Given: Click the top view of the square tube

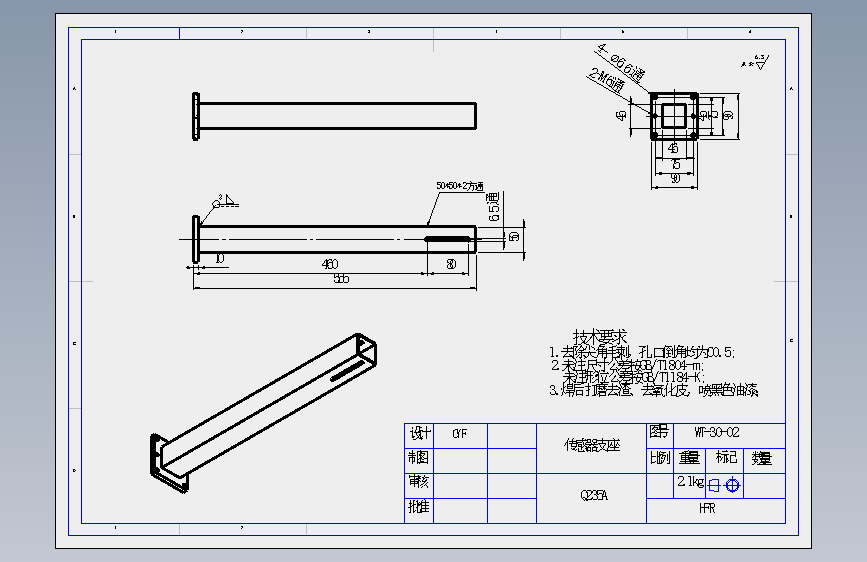Looking at the screenshot, I should 334,116.
